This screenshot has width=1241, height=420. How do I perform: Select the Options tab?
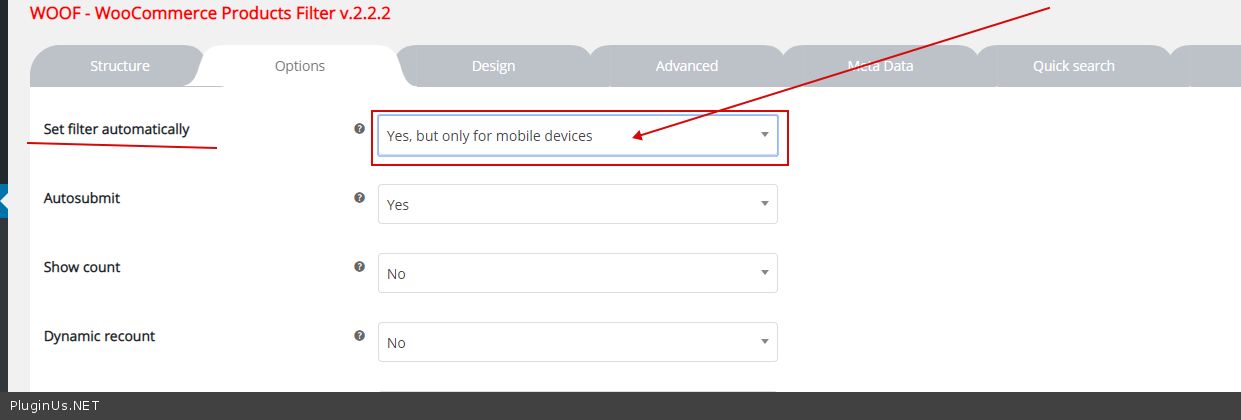(300, 66)
